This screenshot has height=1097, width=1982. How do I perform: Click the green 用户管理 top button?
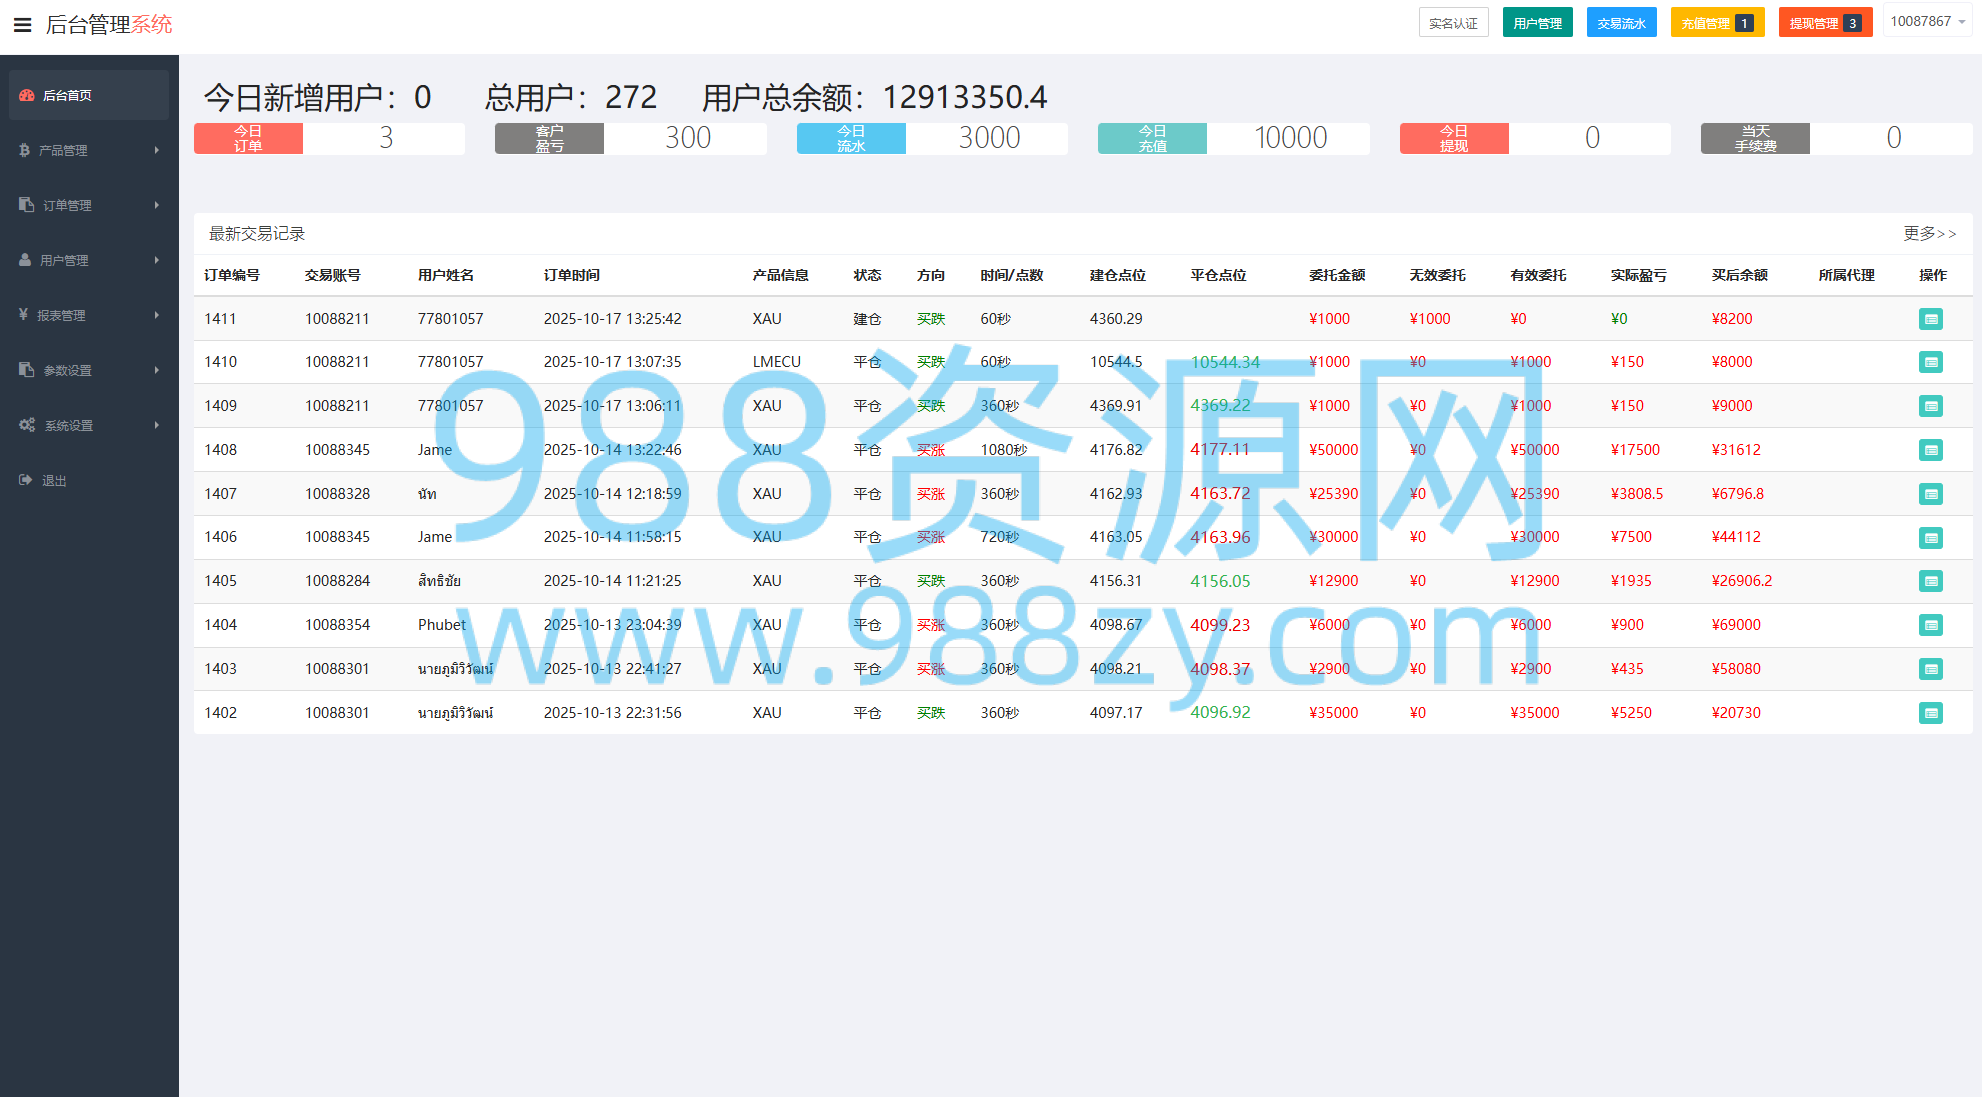(1538, 23)
